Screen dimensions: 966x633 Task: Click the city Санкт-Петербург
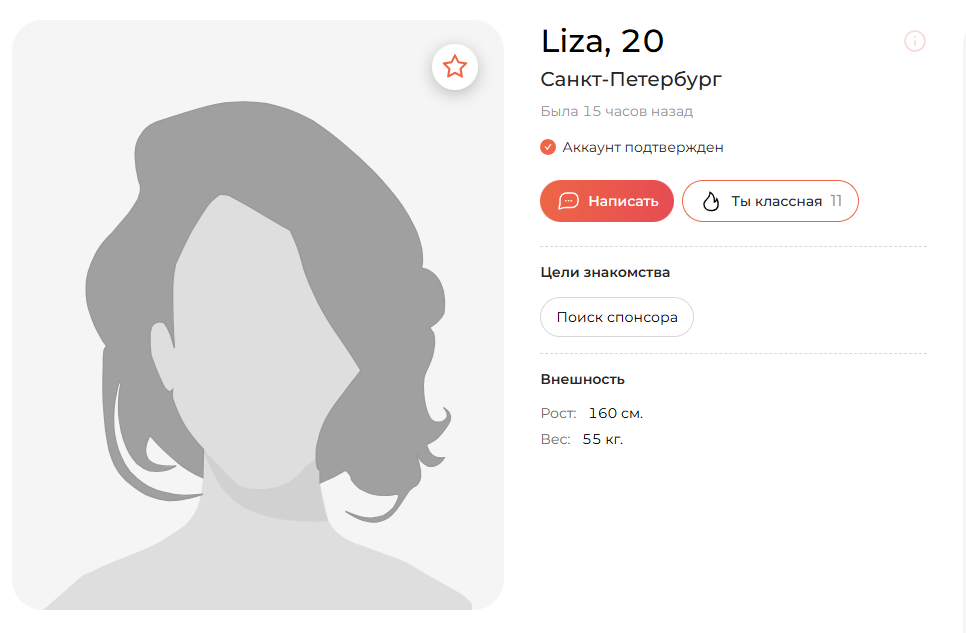pyautogui.click(x=631, y=80)
